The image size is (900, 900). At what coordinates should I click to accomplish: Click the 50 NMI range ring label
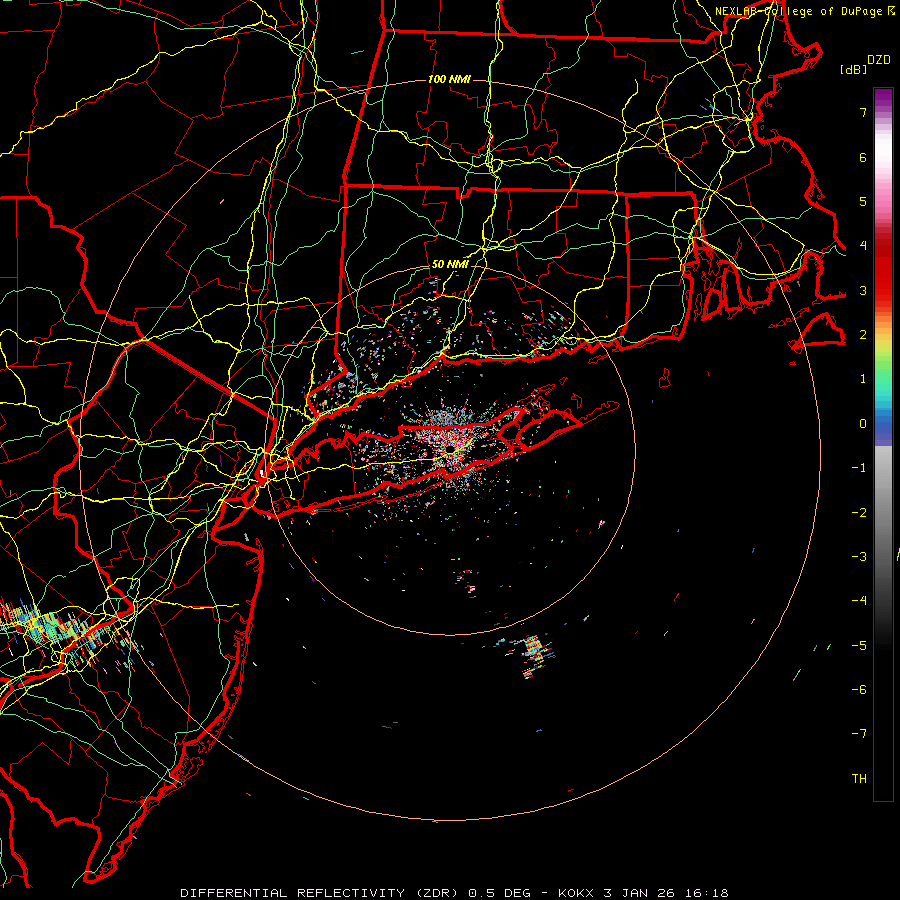pos(450,265)
